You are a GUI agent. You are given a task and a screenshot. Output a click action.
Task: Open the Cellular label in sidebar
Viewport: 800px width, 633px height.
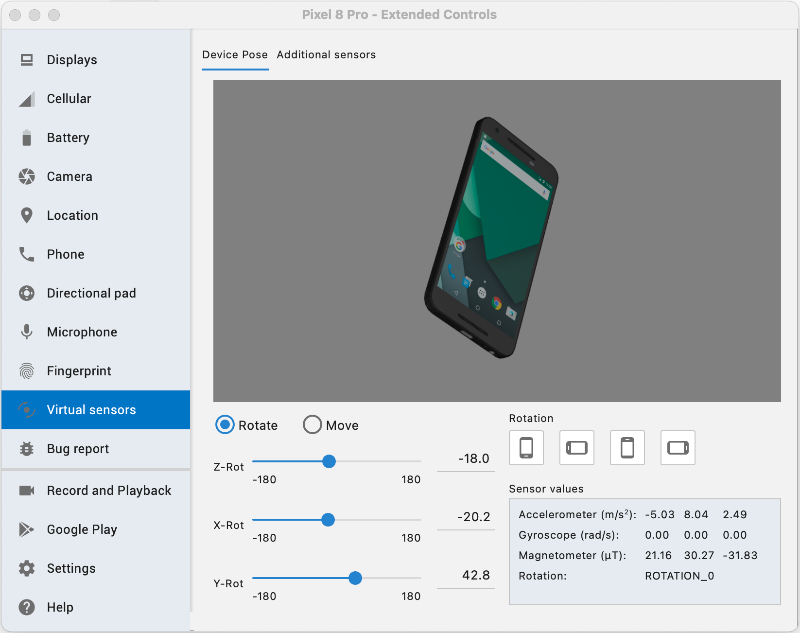(69, 98)
